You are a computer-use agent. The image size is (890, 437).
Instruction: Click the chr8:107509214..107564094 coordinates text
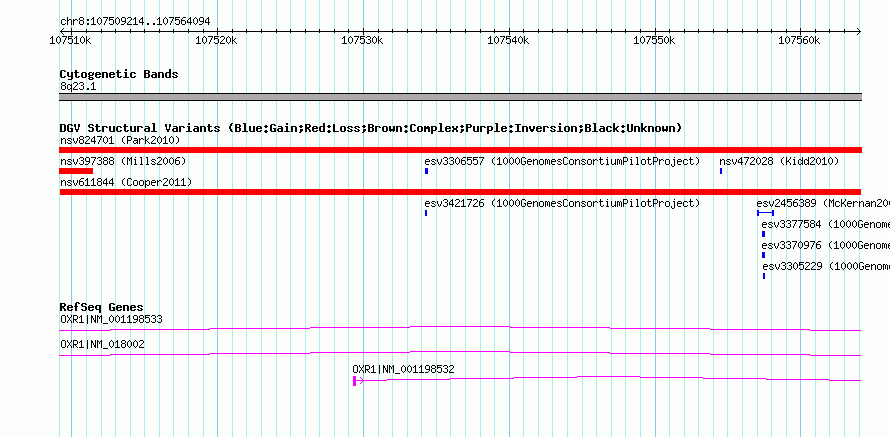(x=135, y=22)
